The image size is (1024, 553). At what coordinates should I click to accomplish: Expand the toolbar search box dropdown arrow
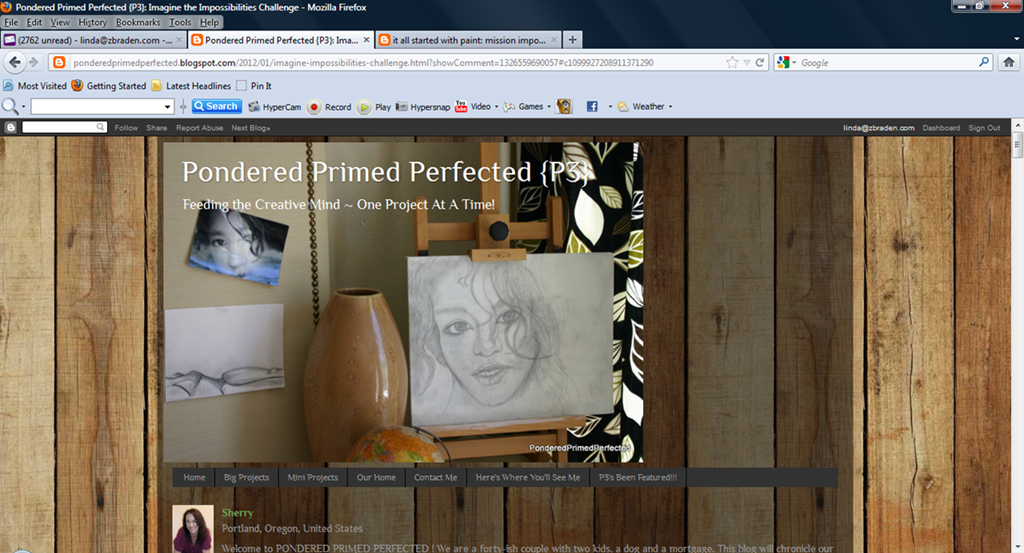click(167, 106)
